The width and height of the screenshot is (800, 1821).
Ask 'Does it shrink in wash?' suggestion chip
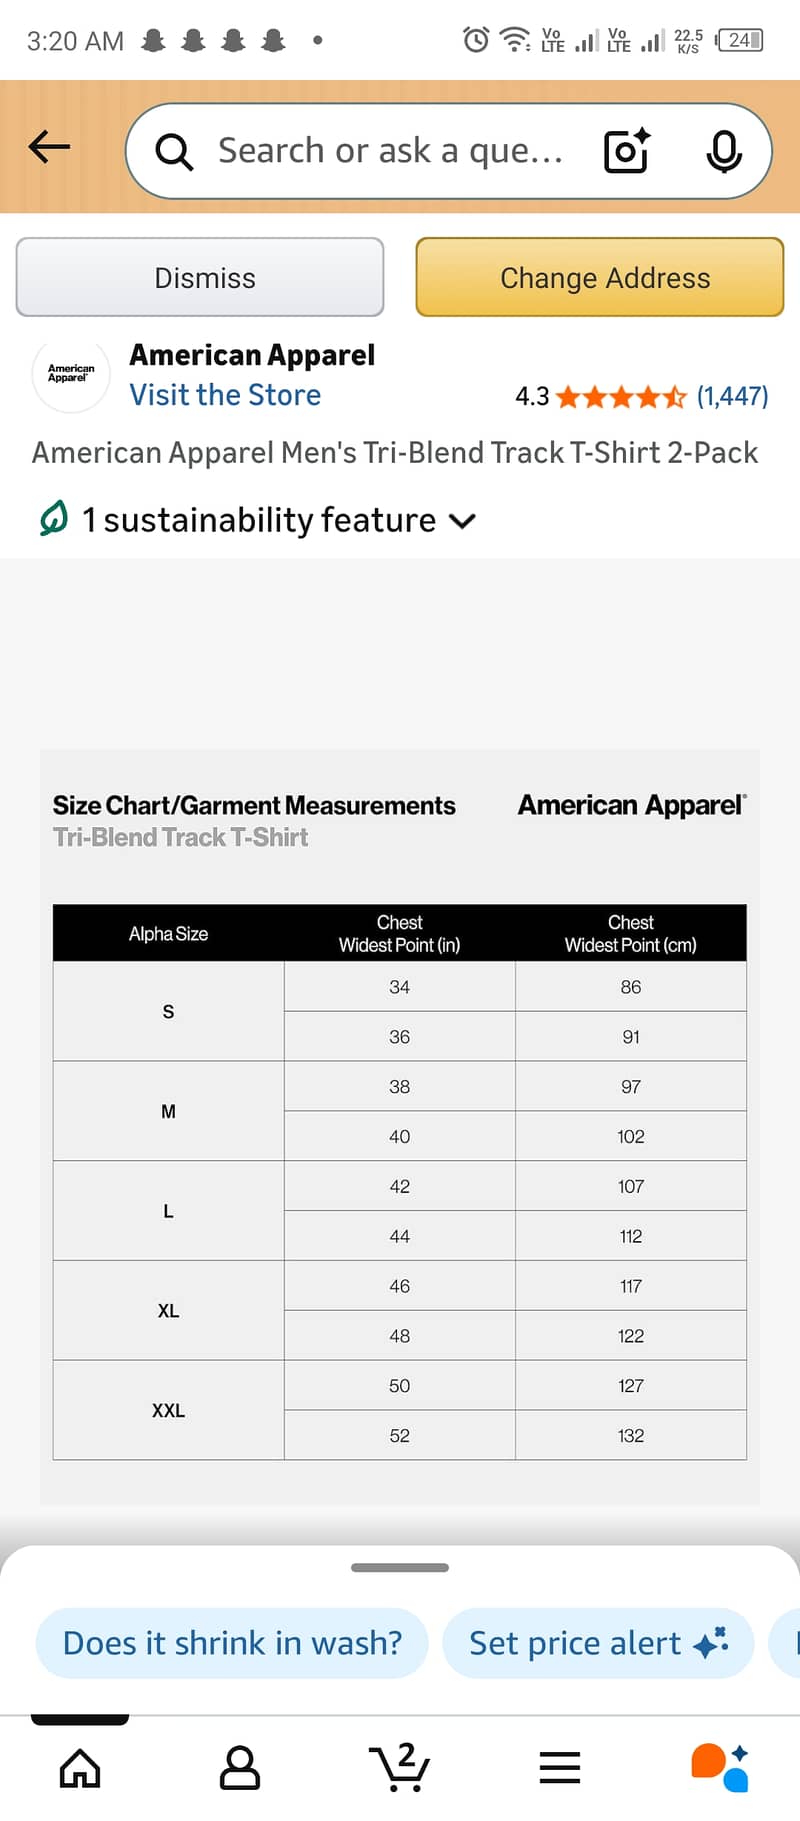click(x=232, y=1641)
